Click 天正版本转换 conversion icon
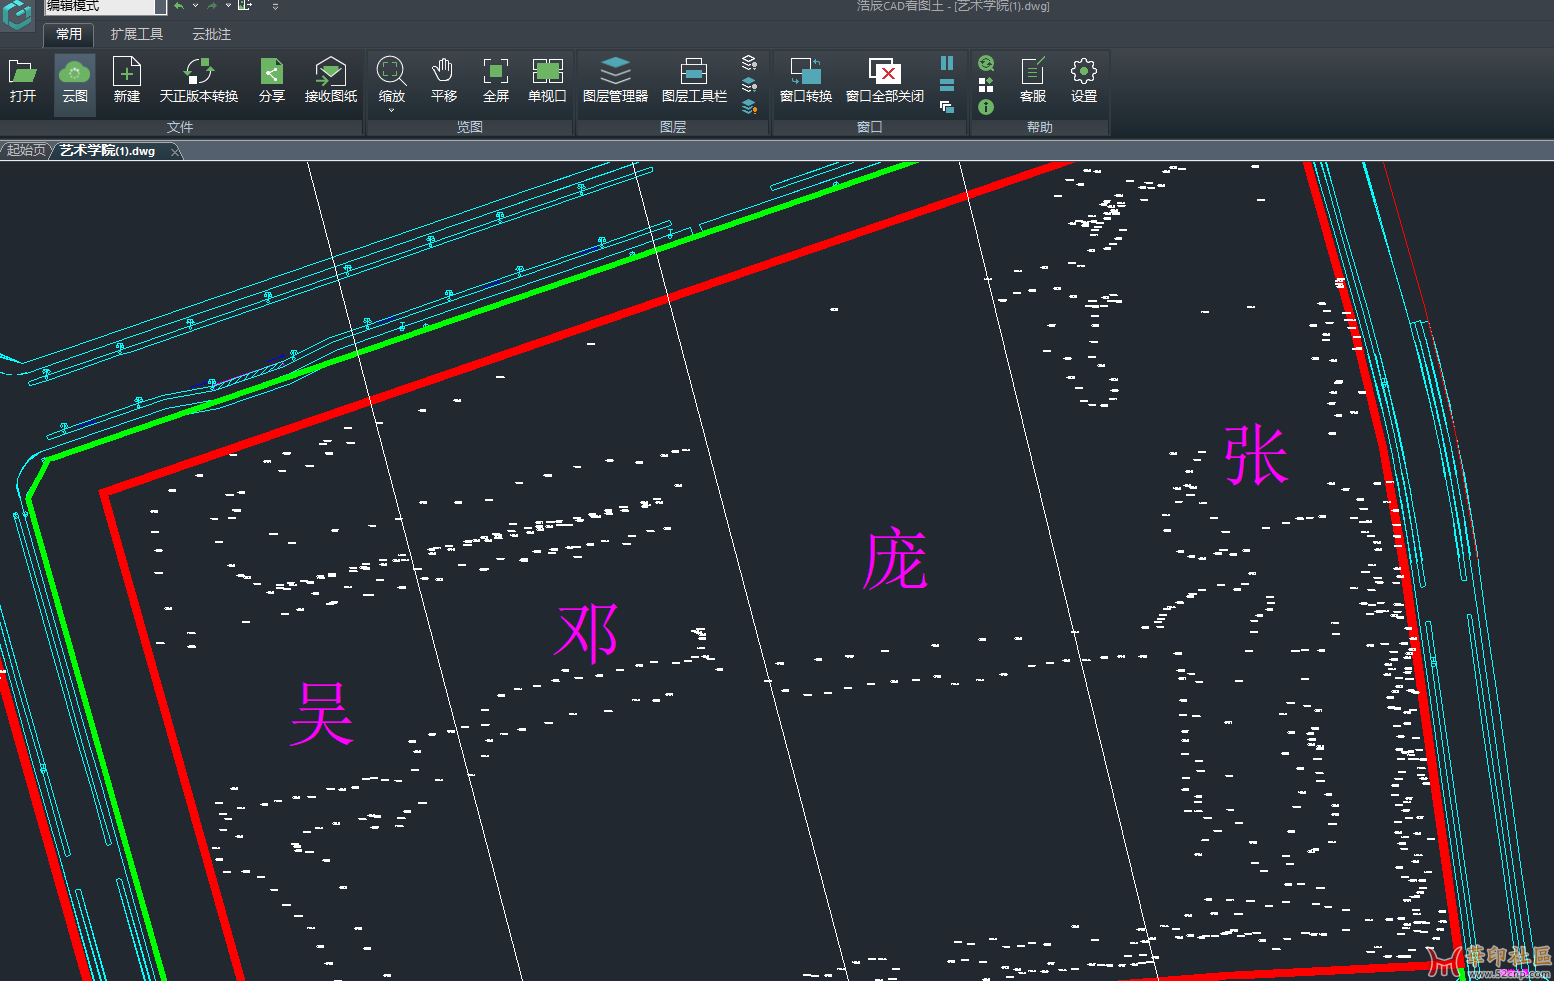 (x=198, y=80)
